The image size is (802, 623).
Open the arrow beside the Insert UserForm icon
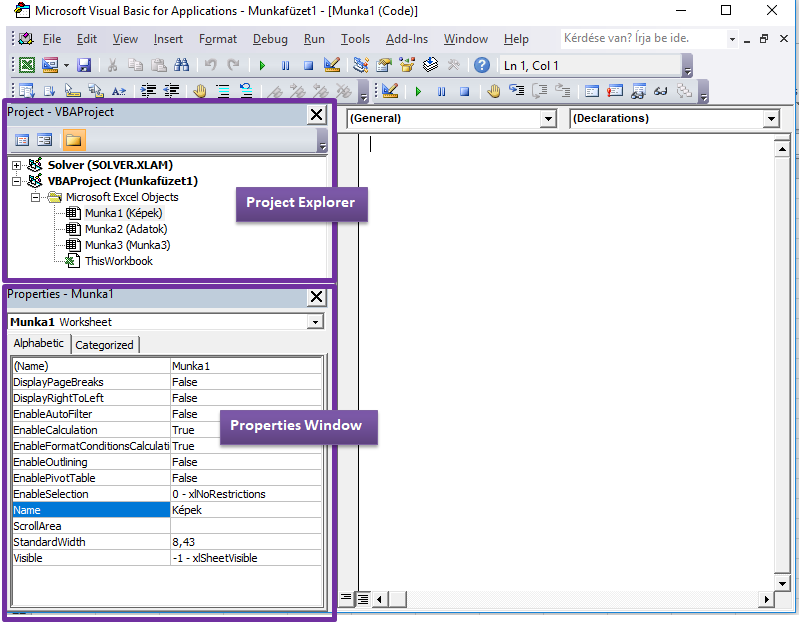pos(66,65)
